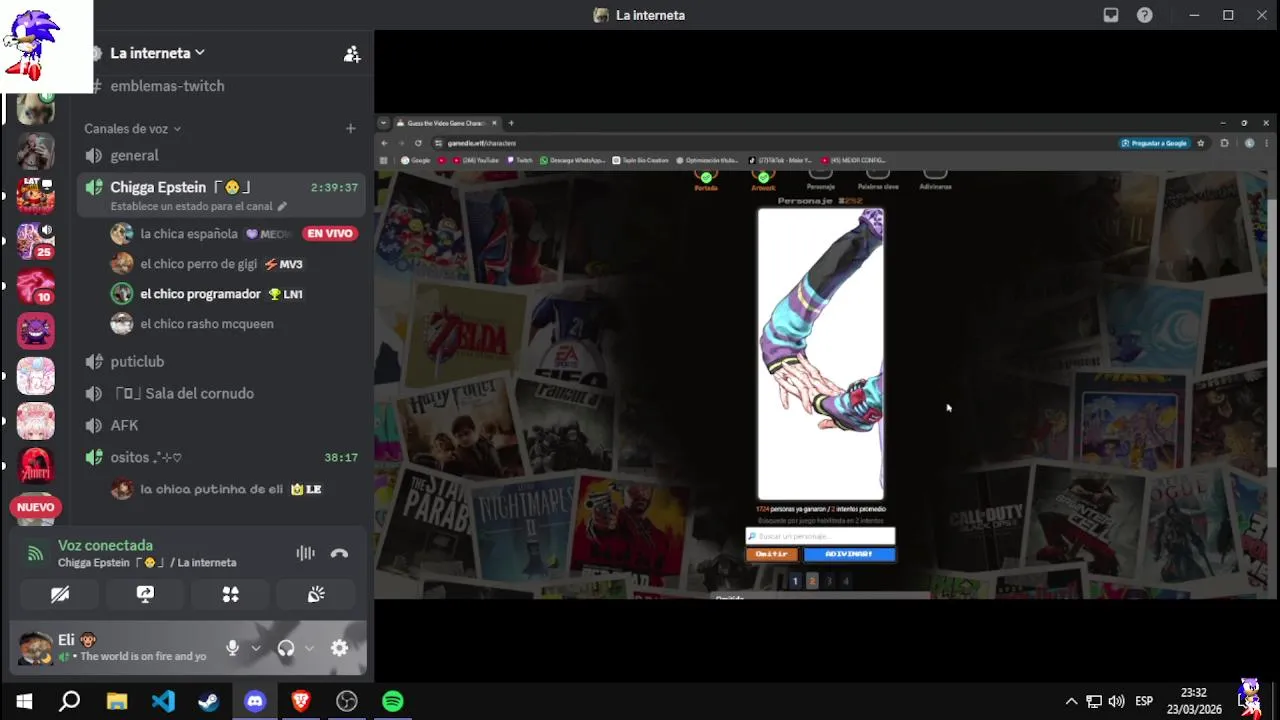Launch an activity in the voice panel
Screen dimensions: 1280x720
point(230,594)
